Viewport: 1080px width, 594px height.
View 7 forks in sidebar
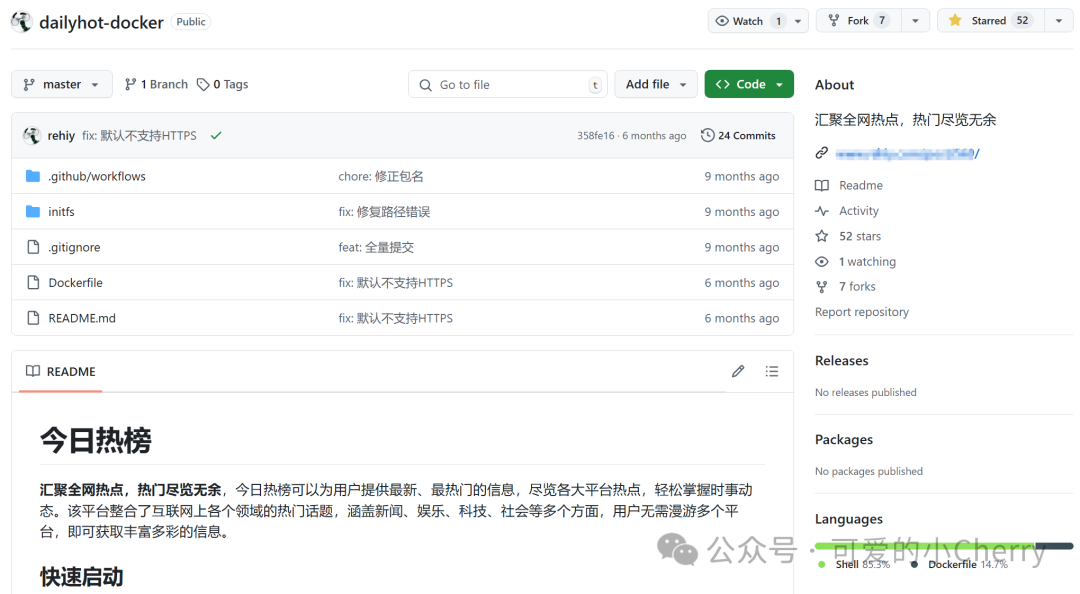857,287
